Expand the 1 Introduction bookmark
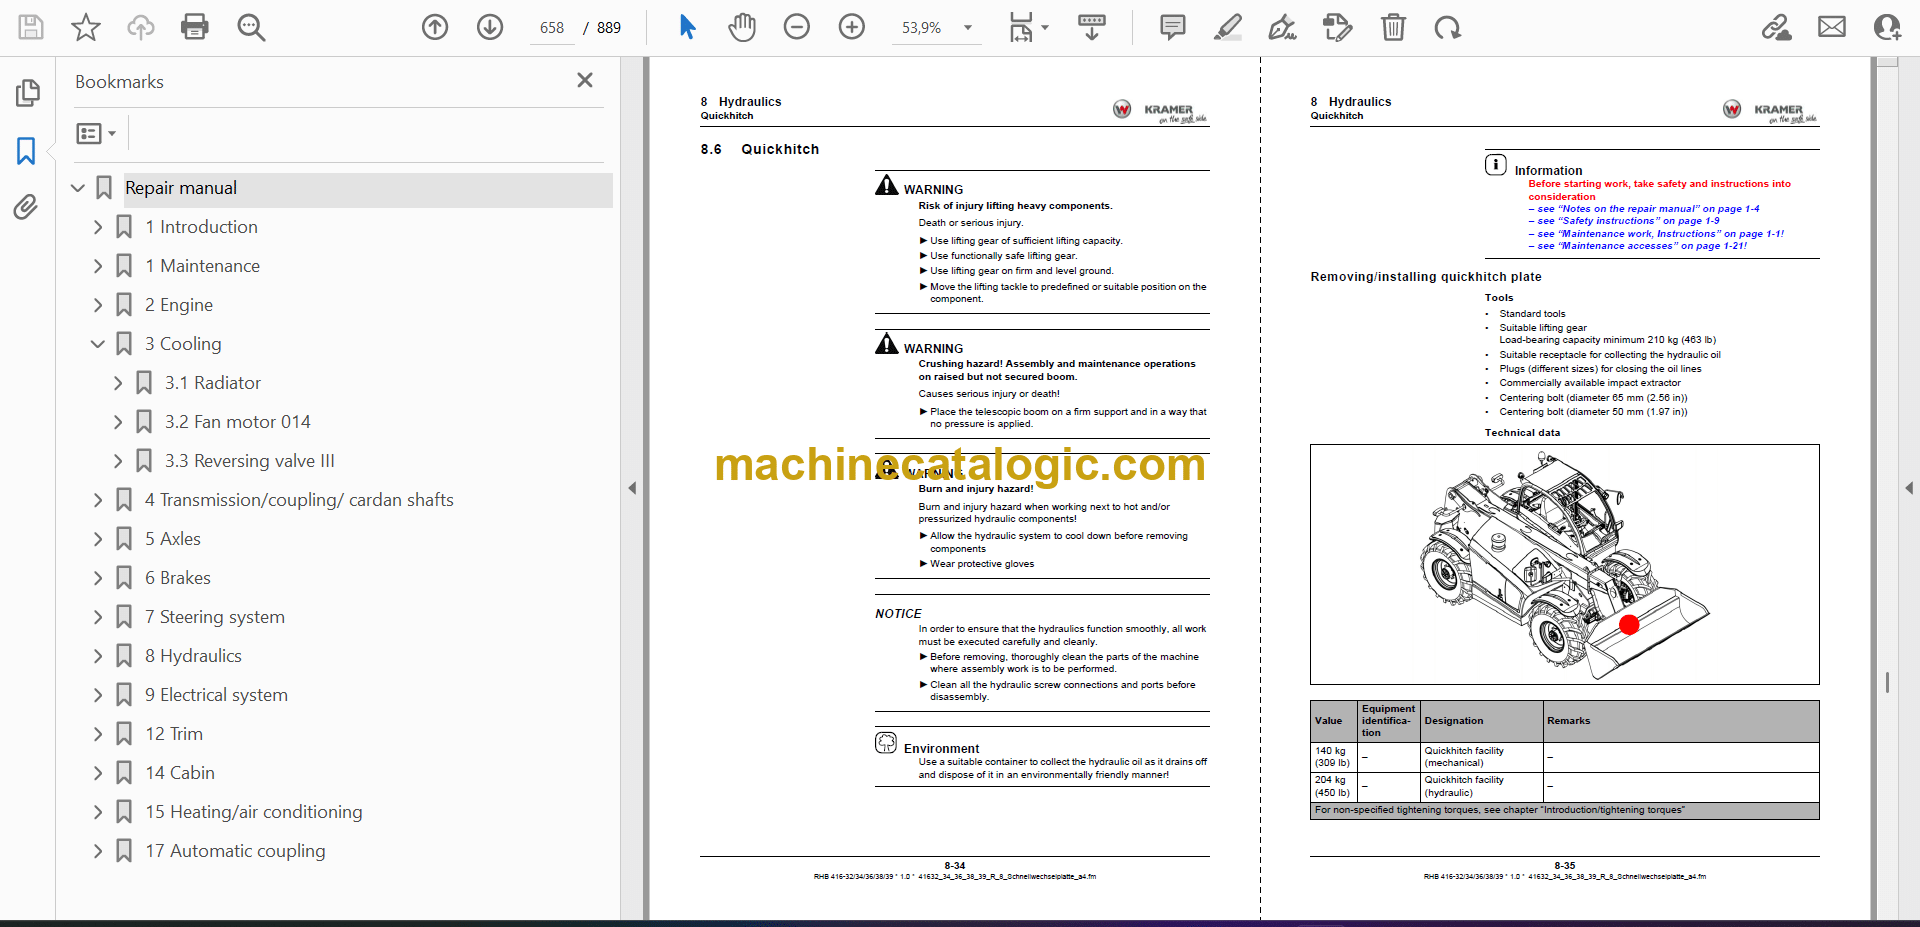This screenshot has width=1920, height=927. tap(98, 227)
